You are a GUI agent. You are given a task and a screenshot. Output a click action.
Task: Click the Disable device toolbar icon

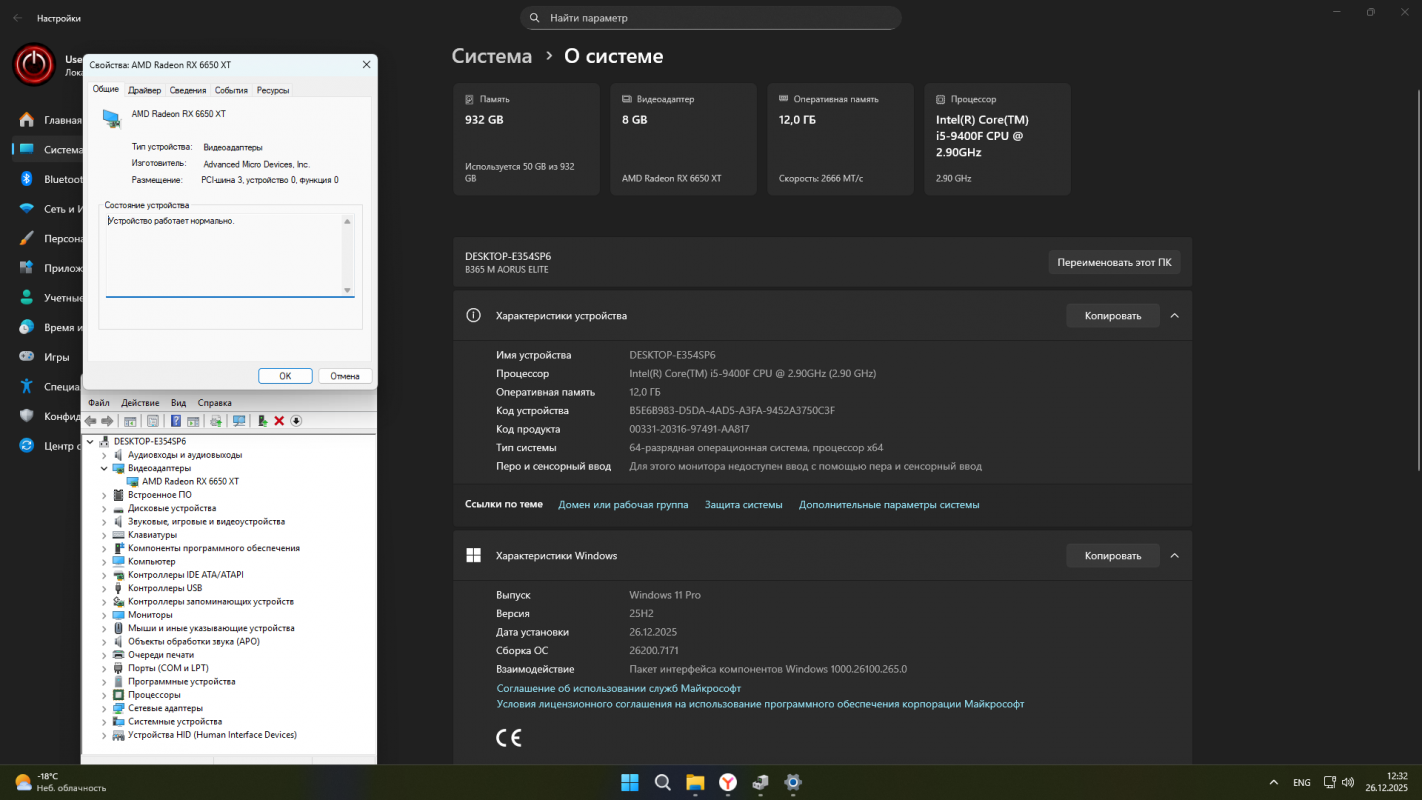click(297, 421)
